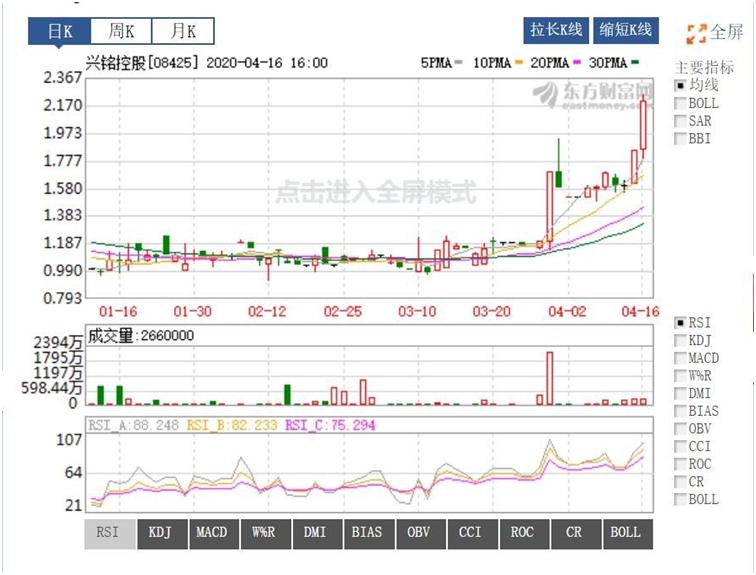Switch to the 日K daily chart tab
756x575 pixels.
point(59,32)
